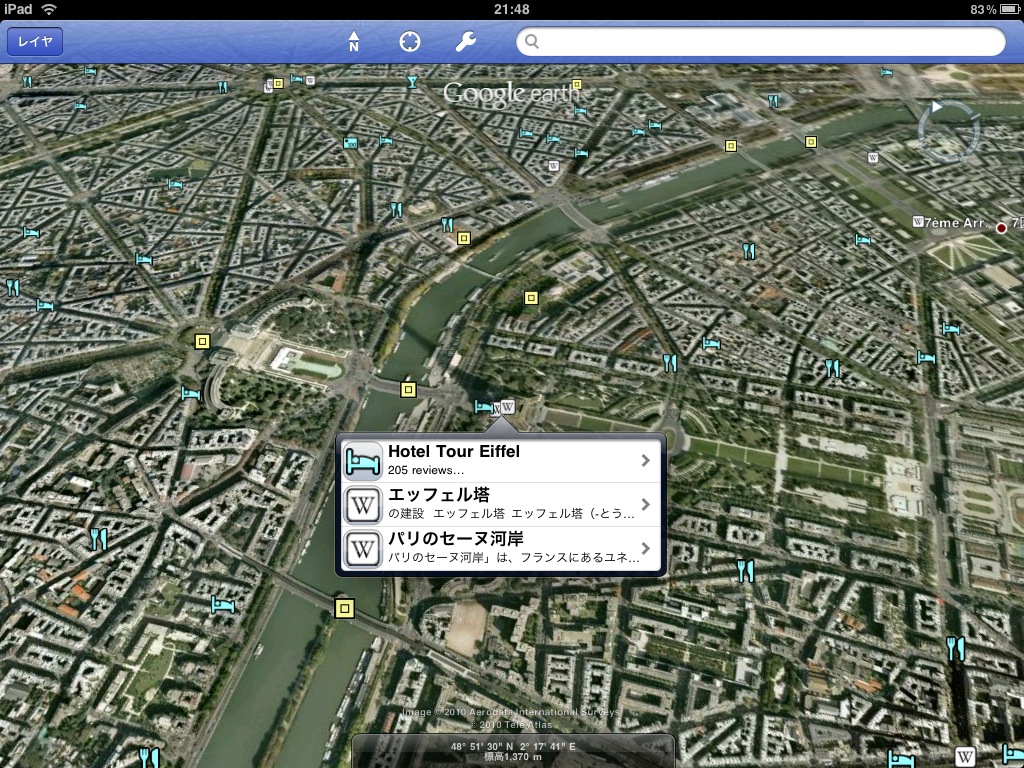Select the cocktail glass bar marker
The height and width of the screenshot is (768, 1024).
411,81
